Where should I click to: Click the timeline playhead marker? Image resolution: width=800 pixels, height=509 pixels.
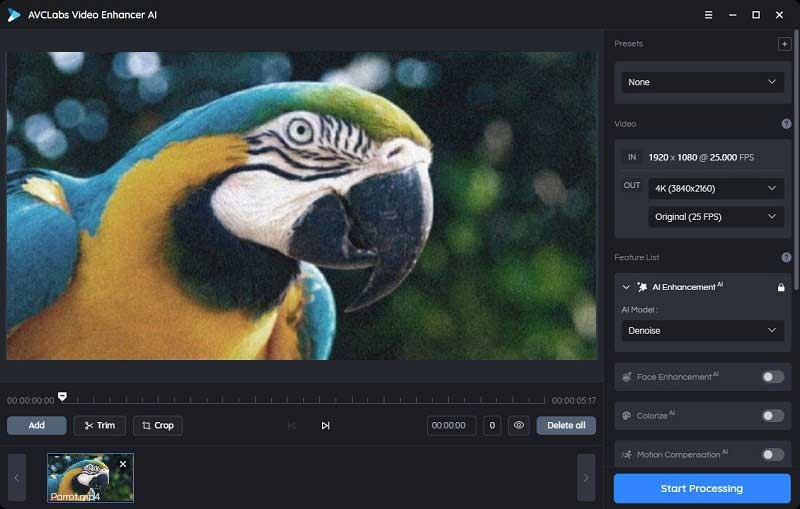pos(62,396)
